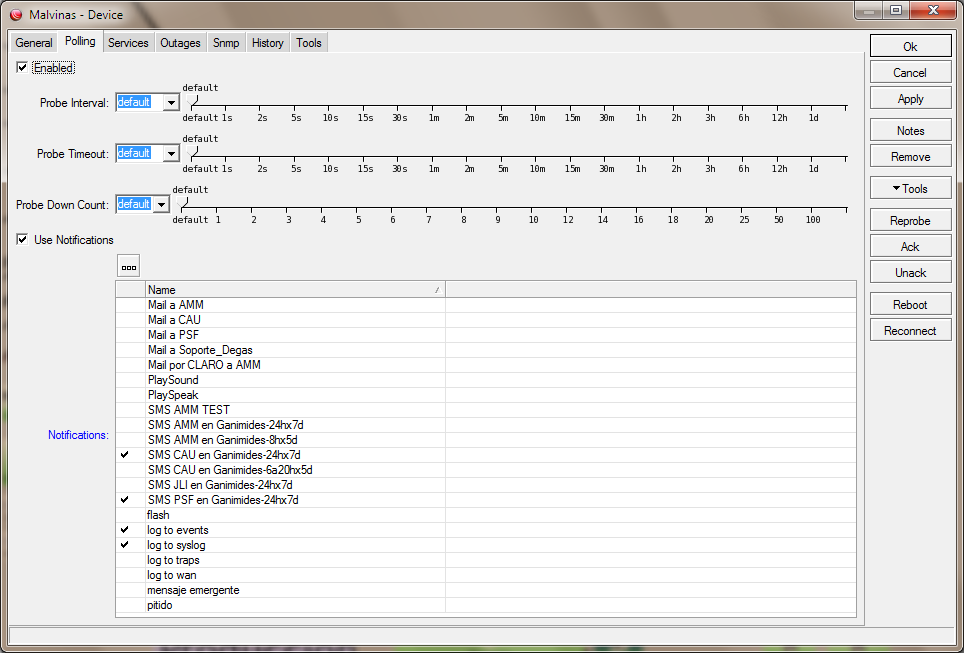Select the pitido row
This screenshot has height=653, width=964.
tap(486, 605)
